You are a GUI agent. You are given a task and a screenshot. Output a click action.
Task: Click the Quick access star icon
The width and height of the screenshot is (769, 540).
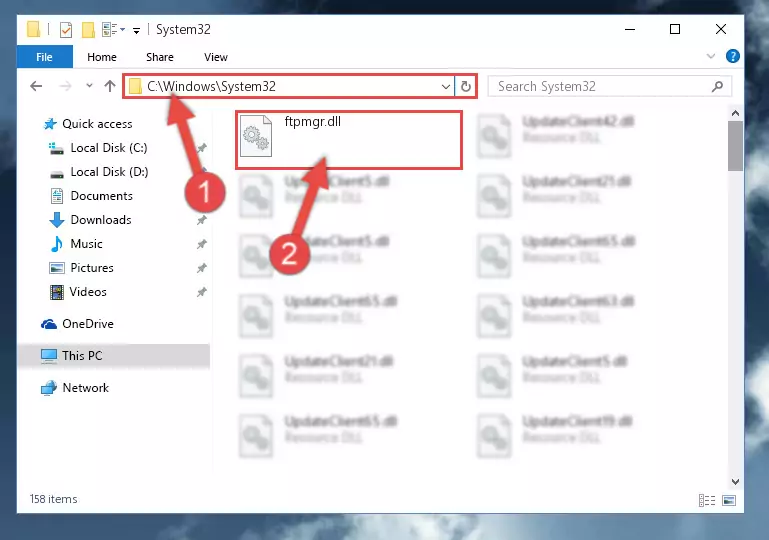click(x=50, y=124)
